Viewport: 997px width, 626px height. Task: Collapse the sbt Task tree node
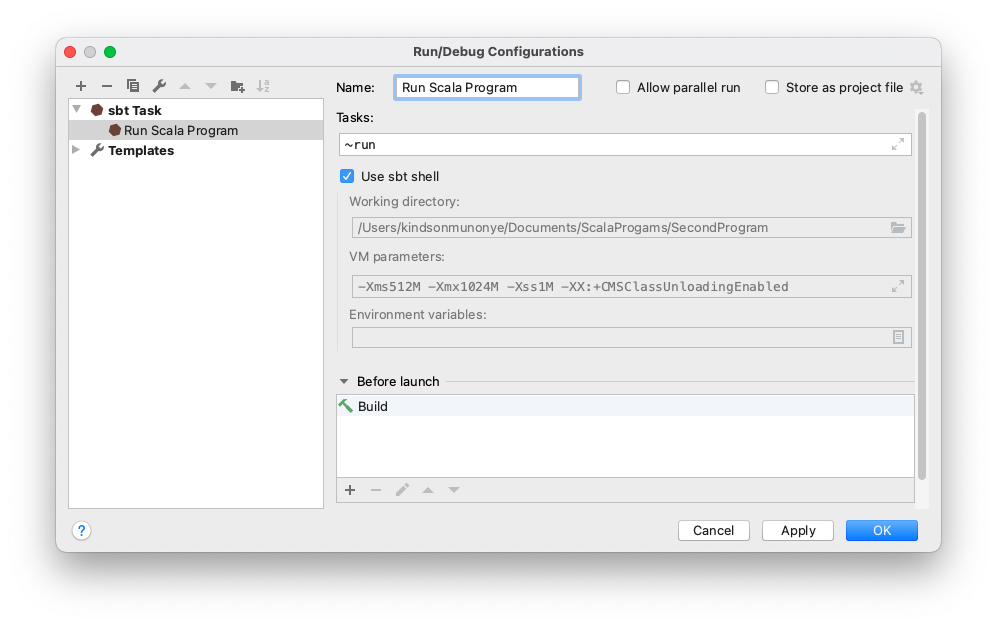77,110
